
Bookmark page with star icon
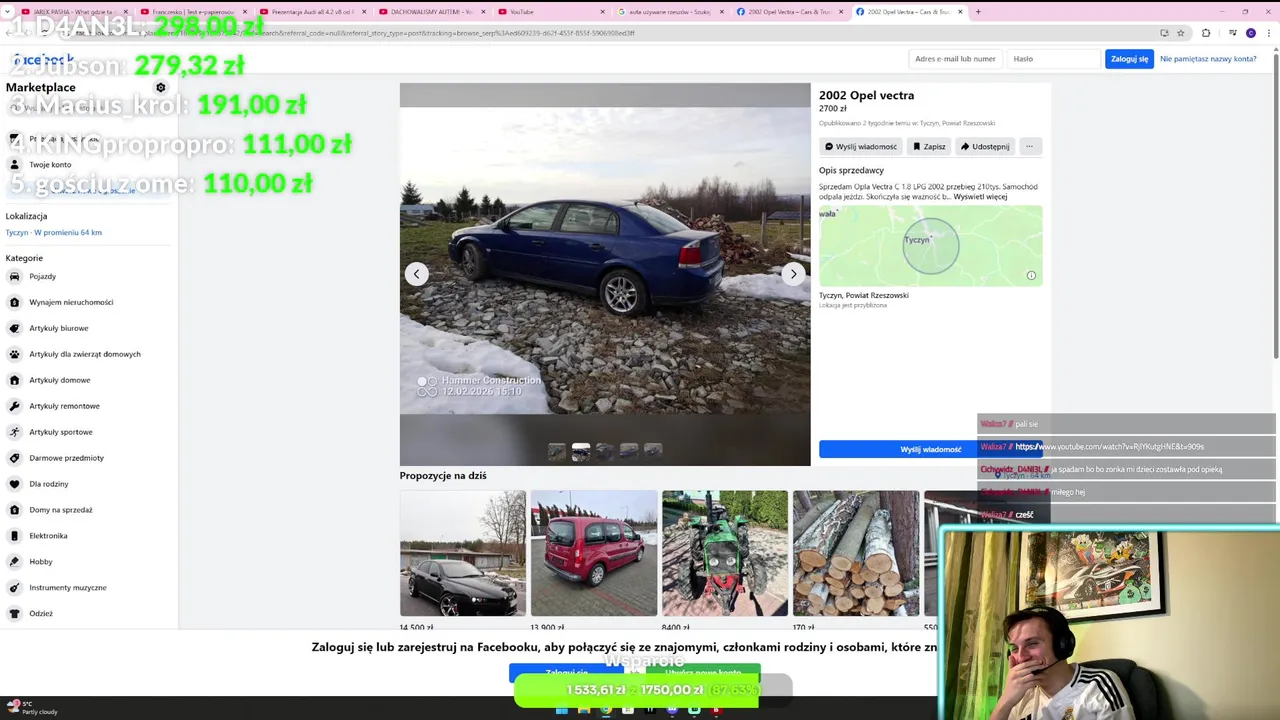point(1181,33)
